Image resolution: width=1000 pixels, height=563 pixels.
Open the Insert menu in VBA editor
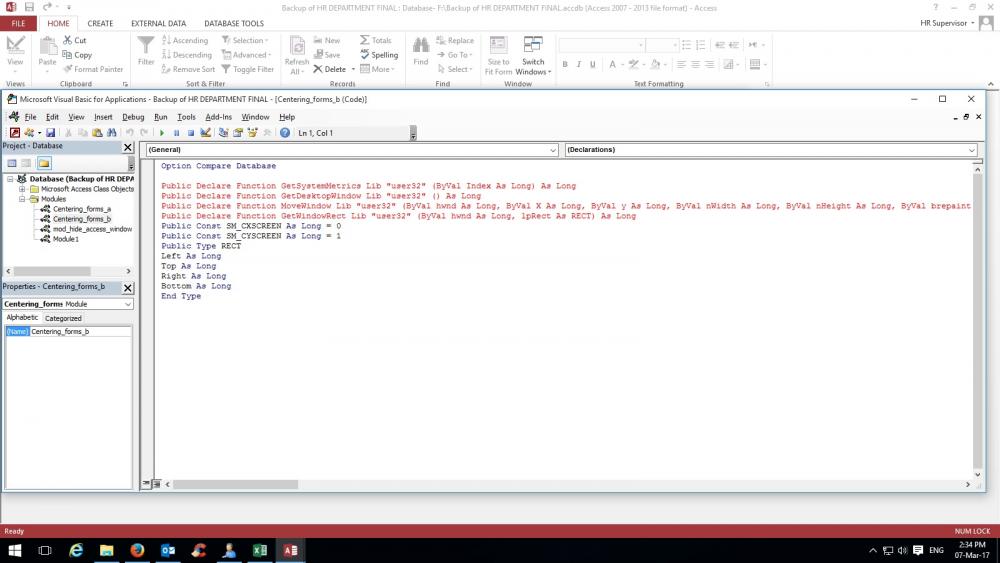point(103,117)
